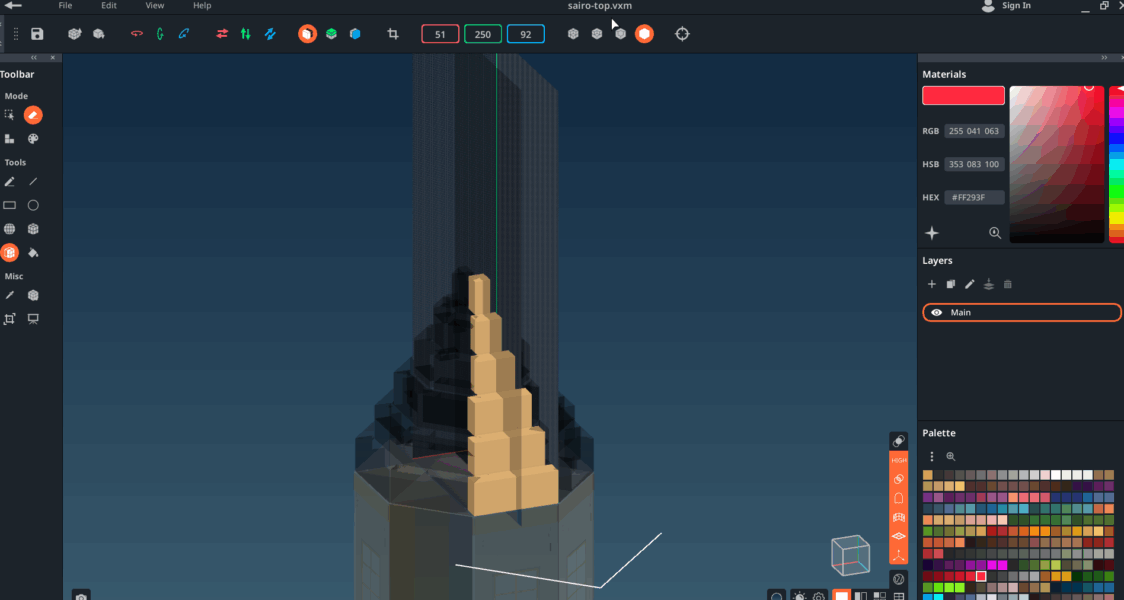Select the blue cube view icon
The width and height of the screenshot is (1124, 600).
click(355, 34)
